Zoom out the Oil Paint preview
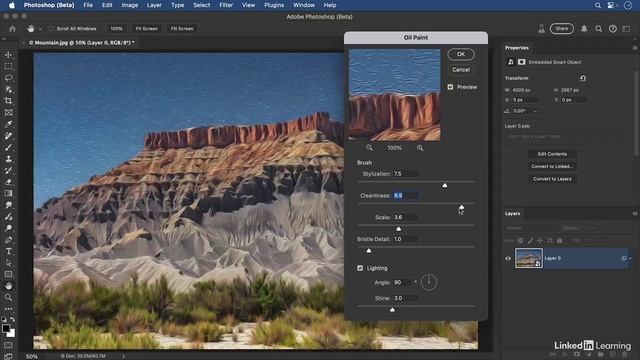The image size is (640, 360). tap(369, 148)
